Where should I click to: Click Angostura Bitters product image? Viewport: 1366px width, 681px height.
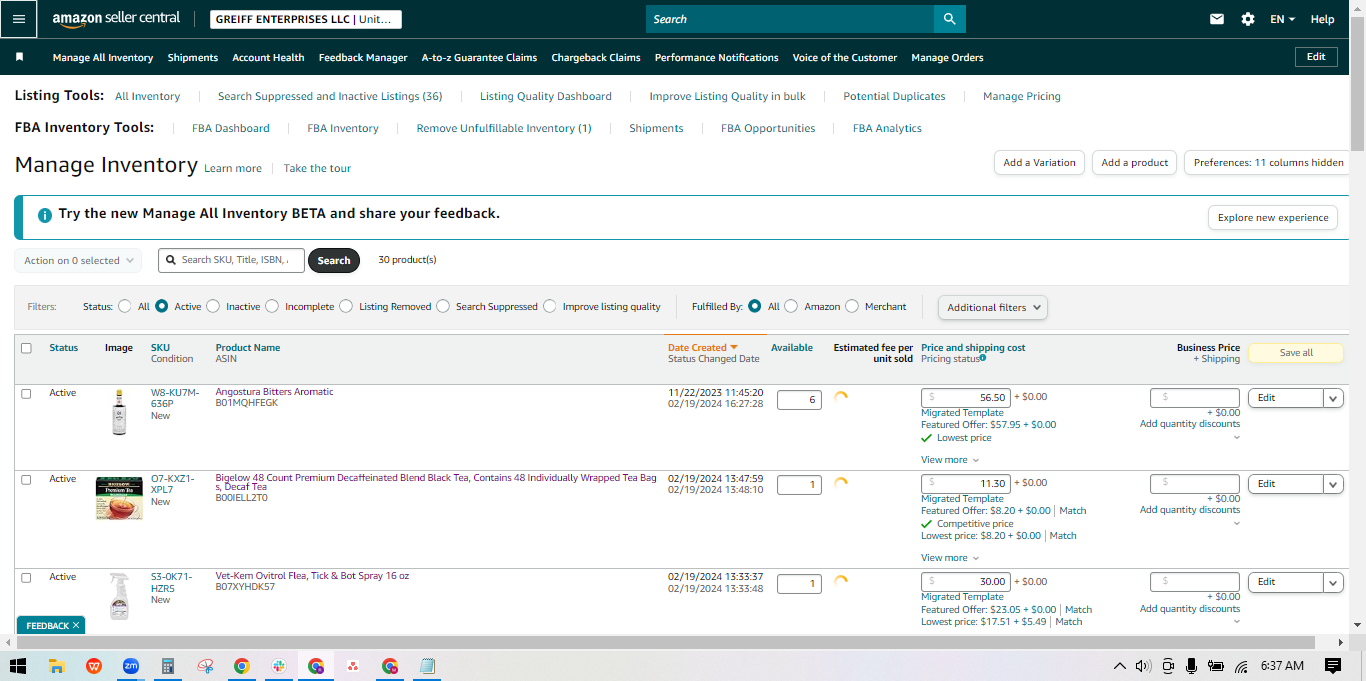[119, 411]
